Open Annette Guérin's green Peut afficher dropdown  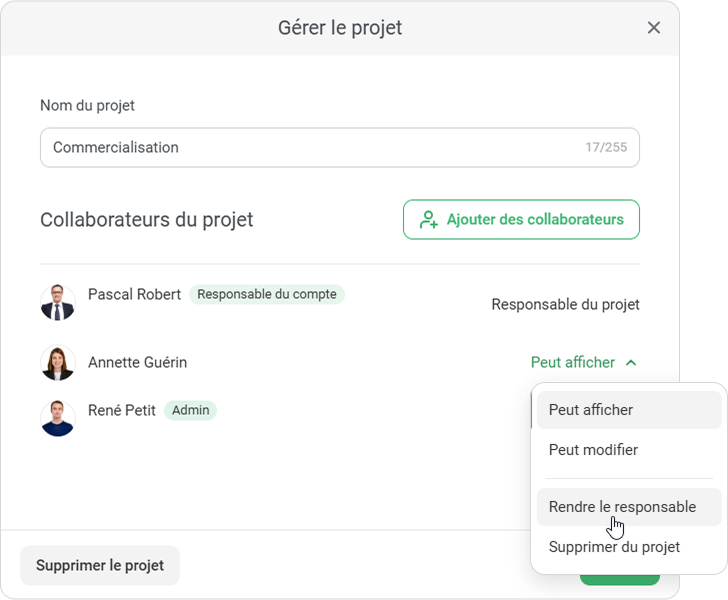click(x=573, y=362)
